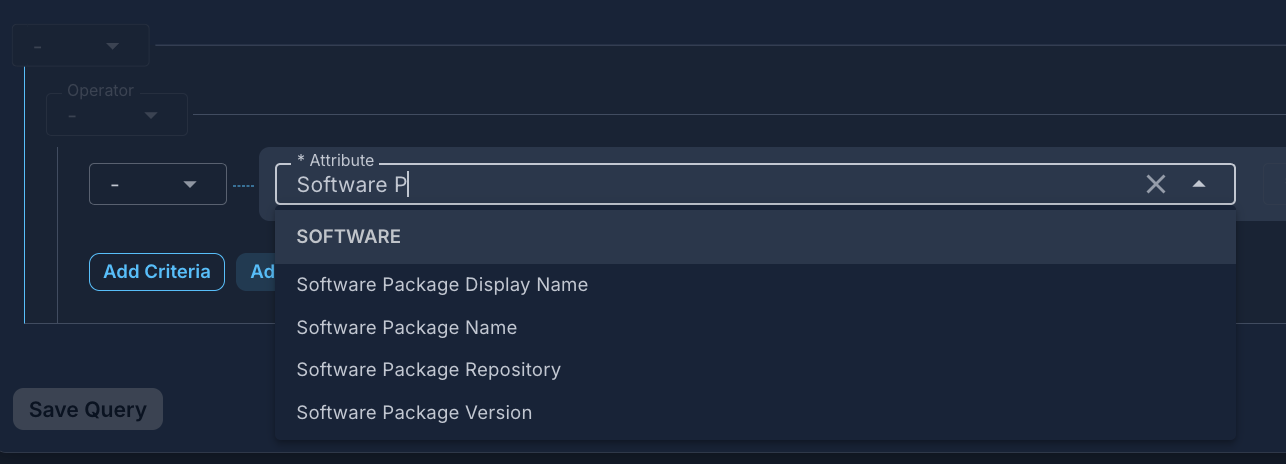The width and height of the screenshot is (1286, 464).
Task: Select Software Package Version from the list
Action: 414,413
